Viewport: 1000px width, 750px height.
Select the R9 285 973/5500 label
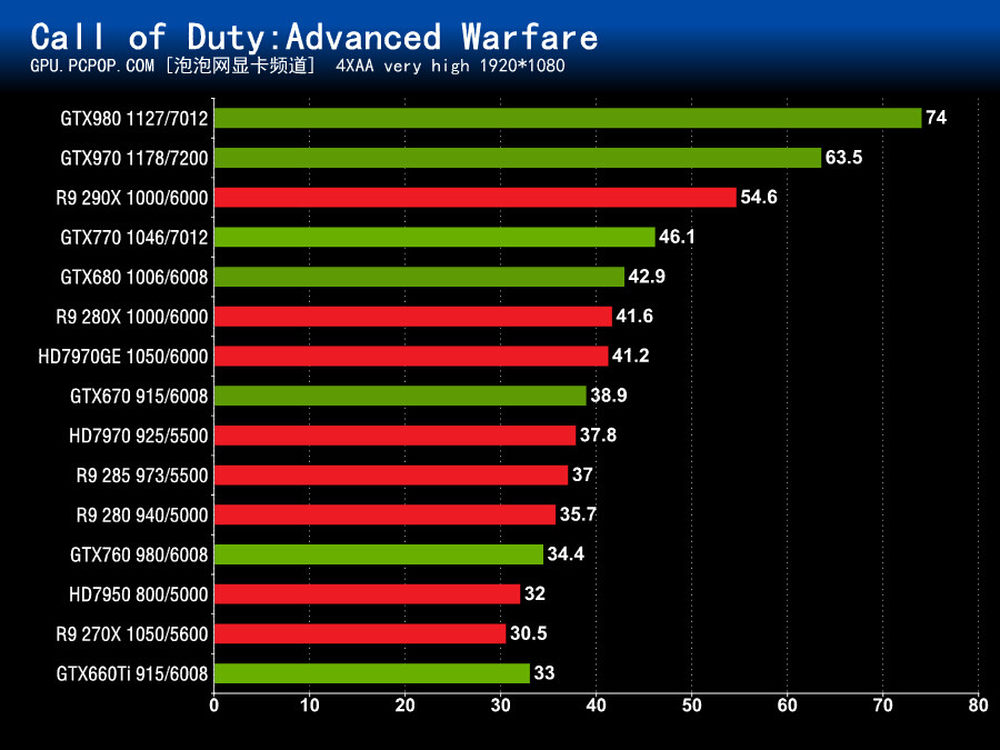(x=142, y=475)
